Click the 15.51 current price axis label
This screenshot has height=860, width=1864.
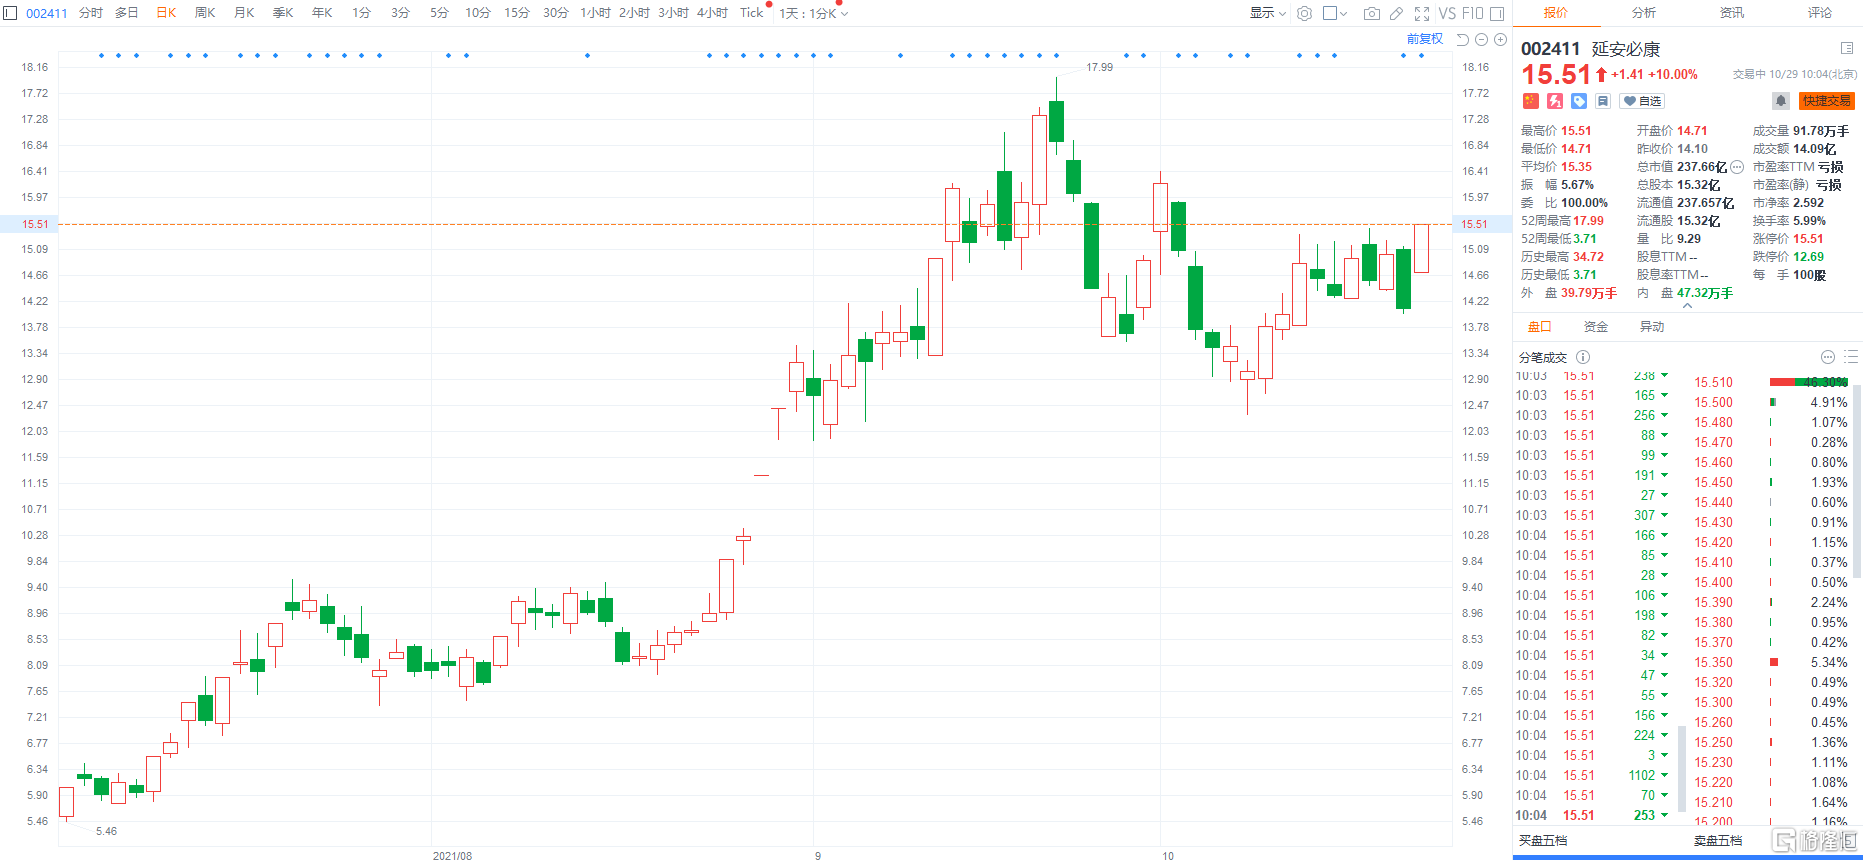(x=1474, y=224)
